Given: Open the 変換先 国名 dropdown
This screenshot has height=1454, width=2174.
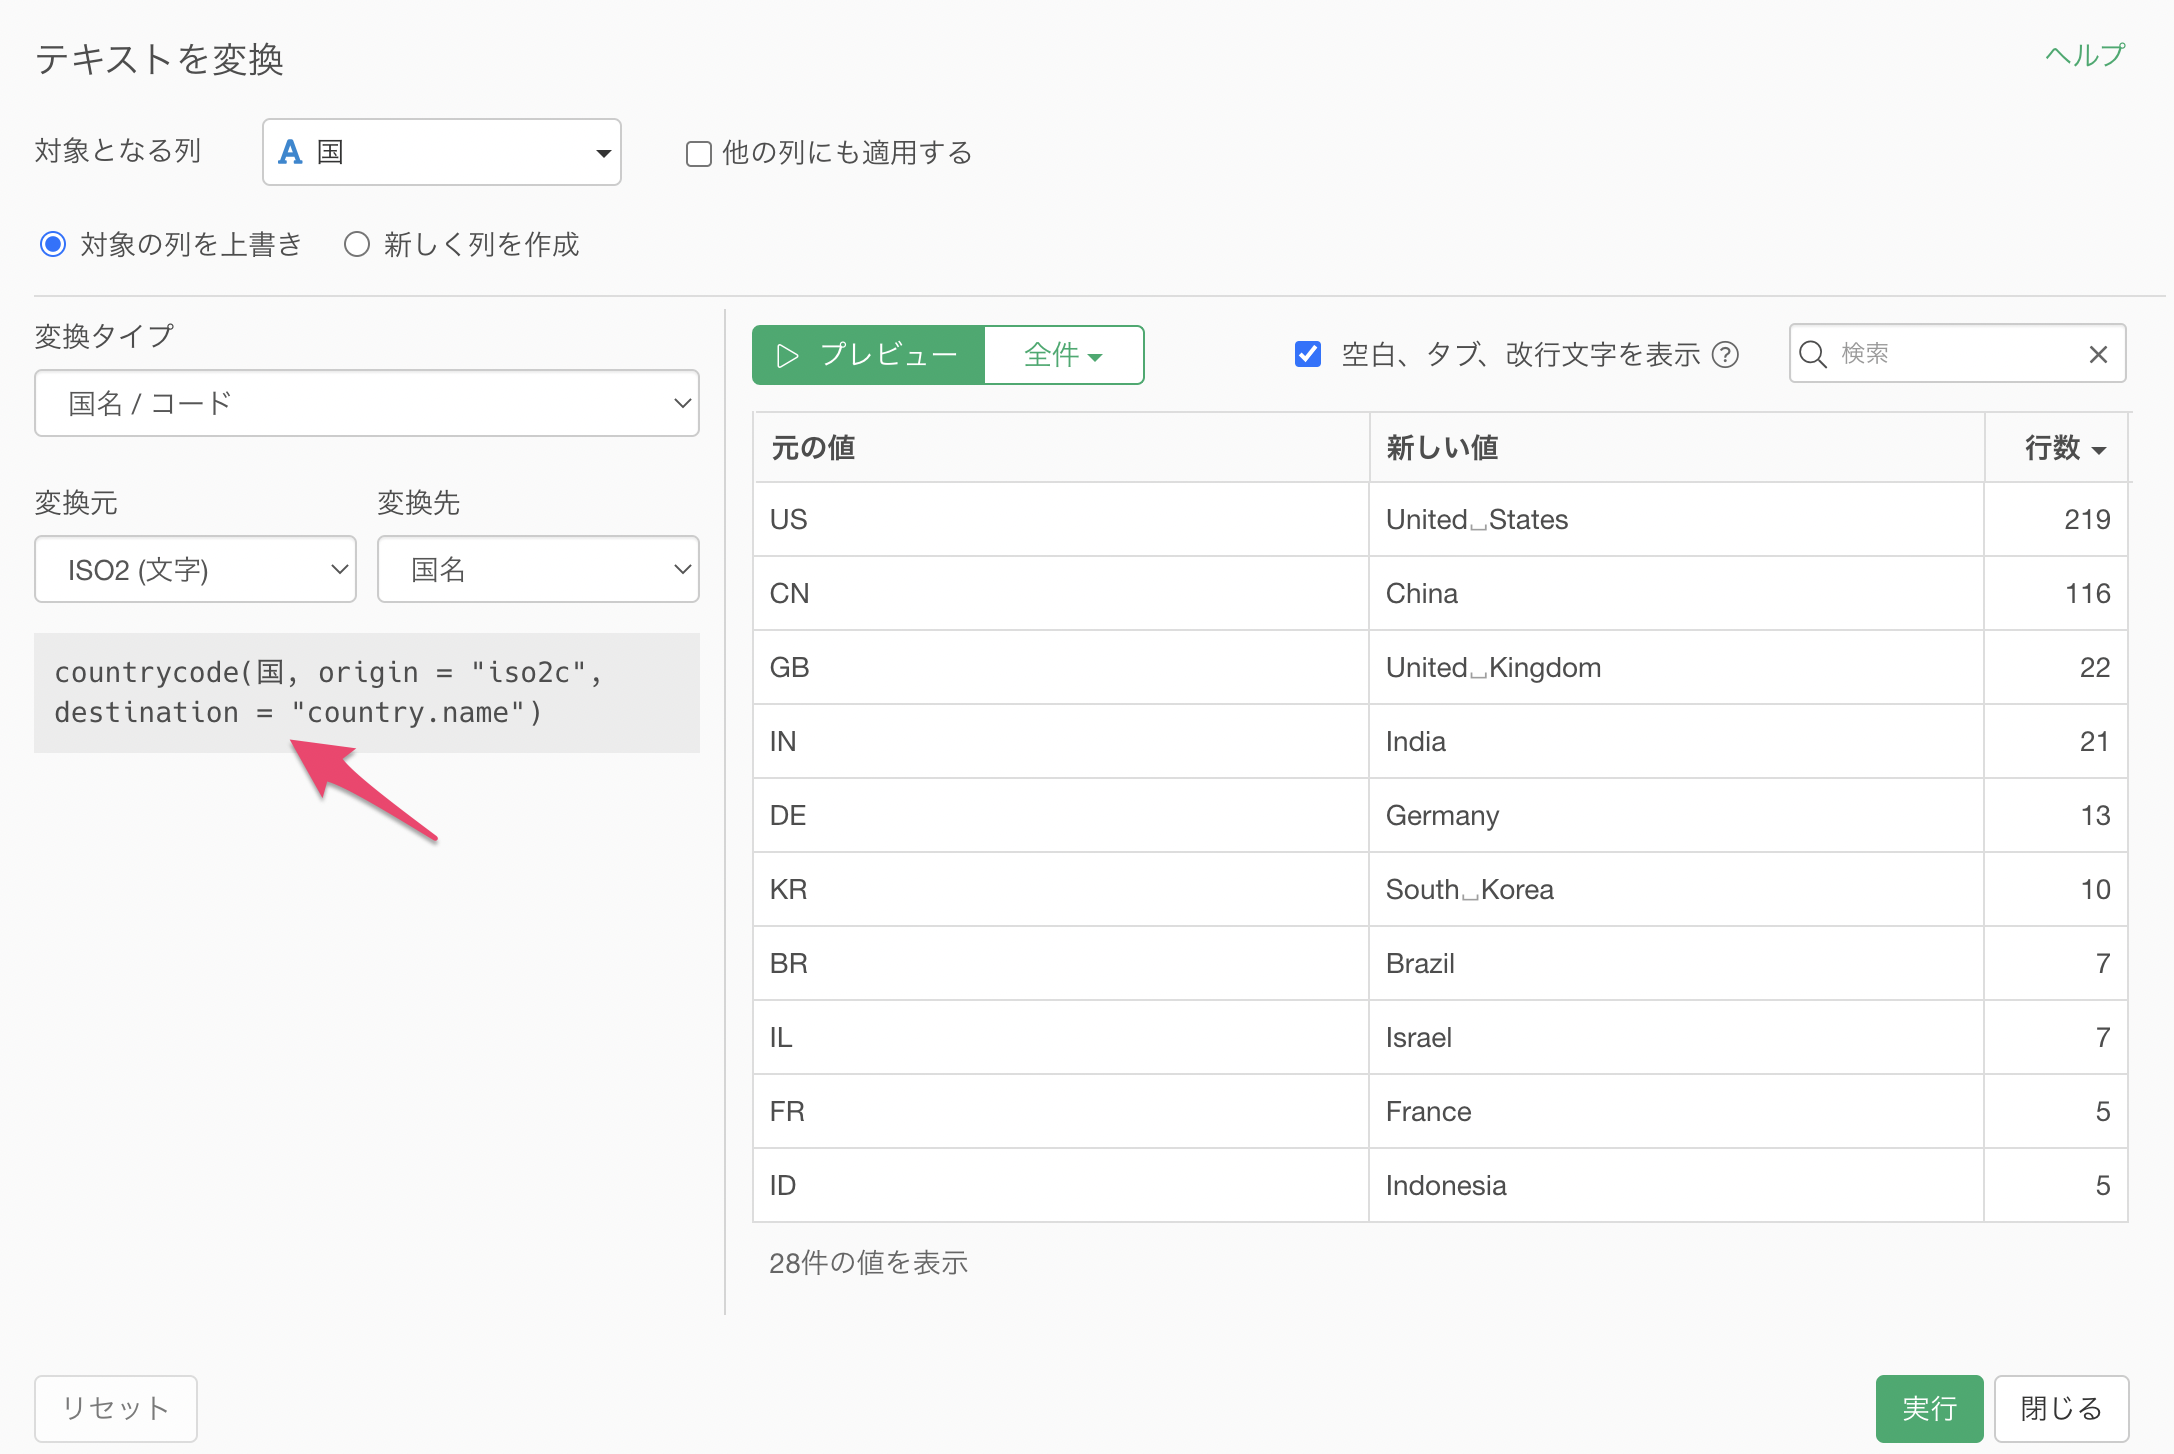Looking at the screenshot, I should coord(538,569).
